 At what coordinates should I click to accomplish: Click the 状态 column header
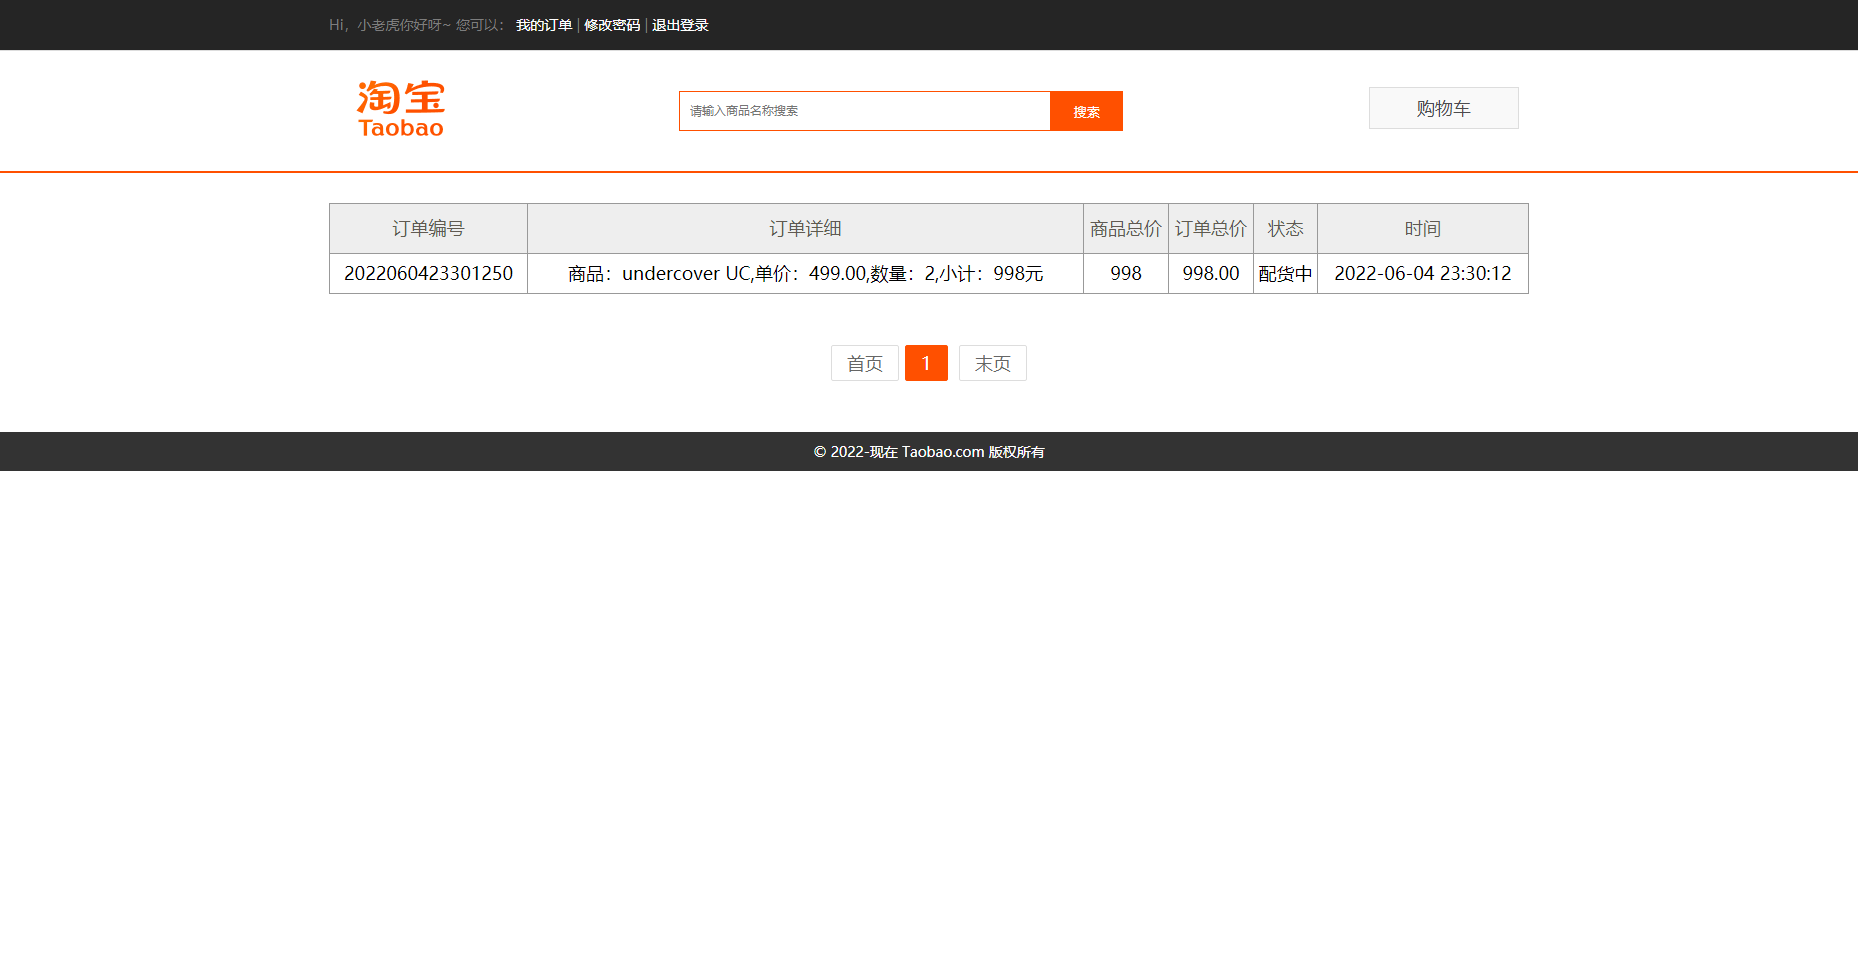coord(1285,229)
